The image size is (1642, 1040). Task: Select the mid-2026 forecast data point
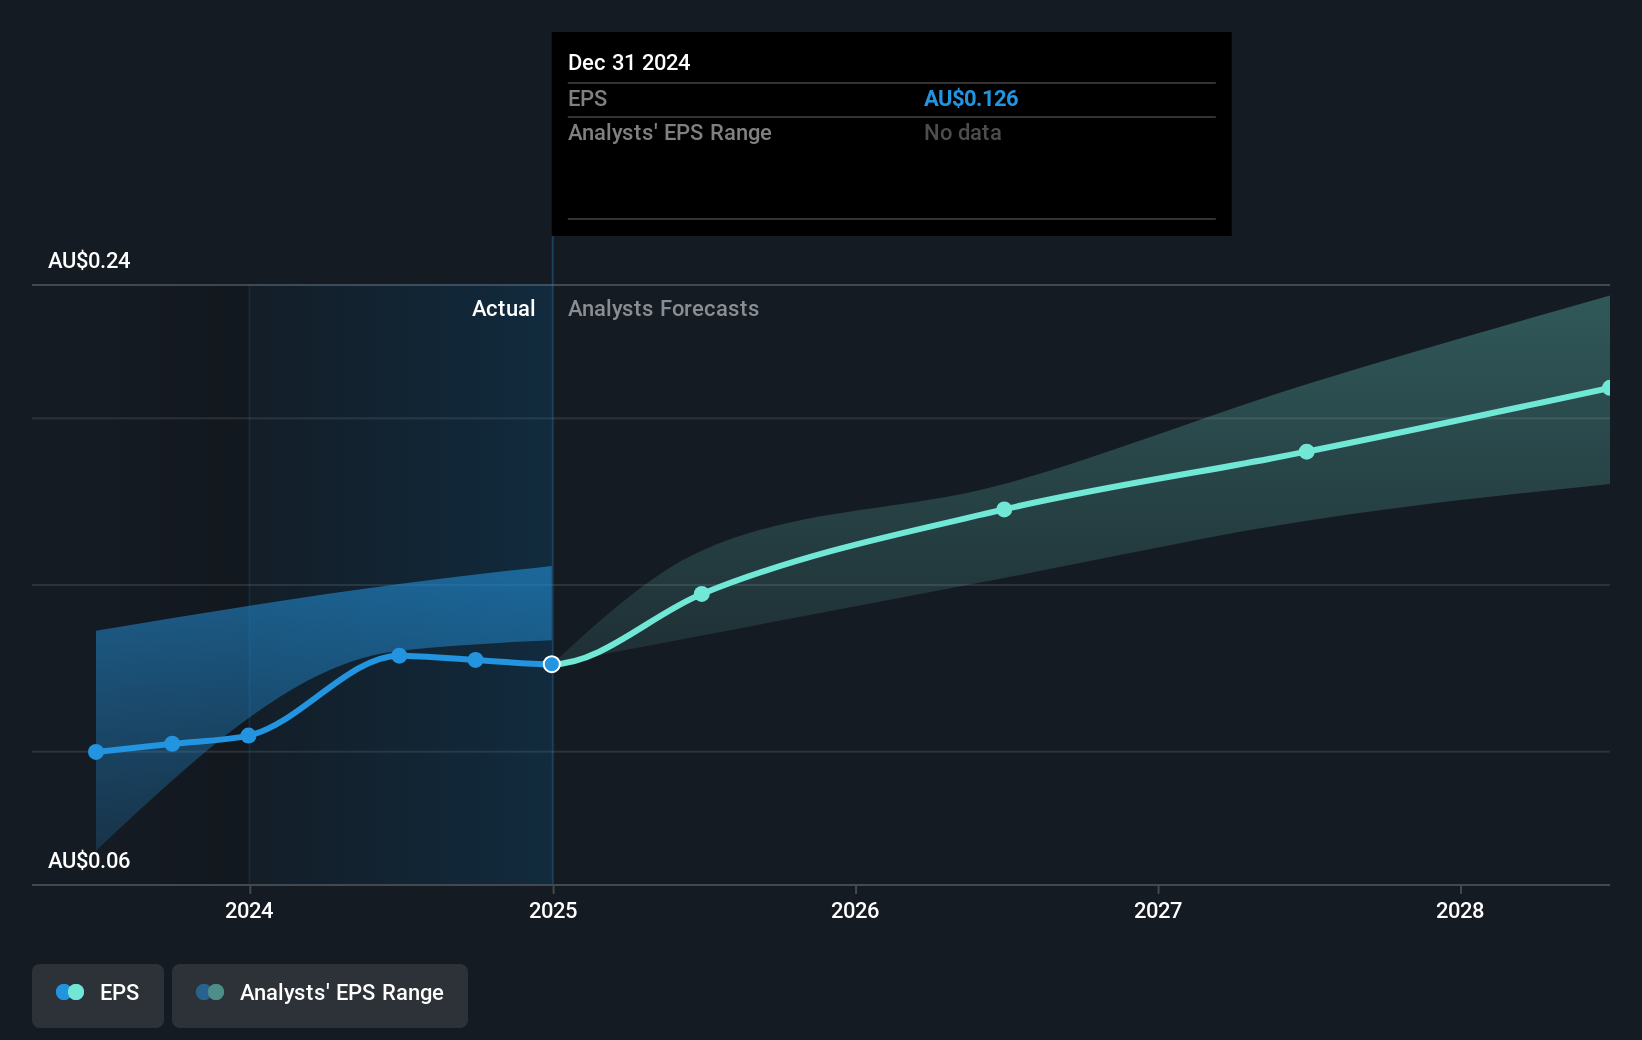point(1003,510)
